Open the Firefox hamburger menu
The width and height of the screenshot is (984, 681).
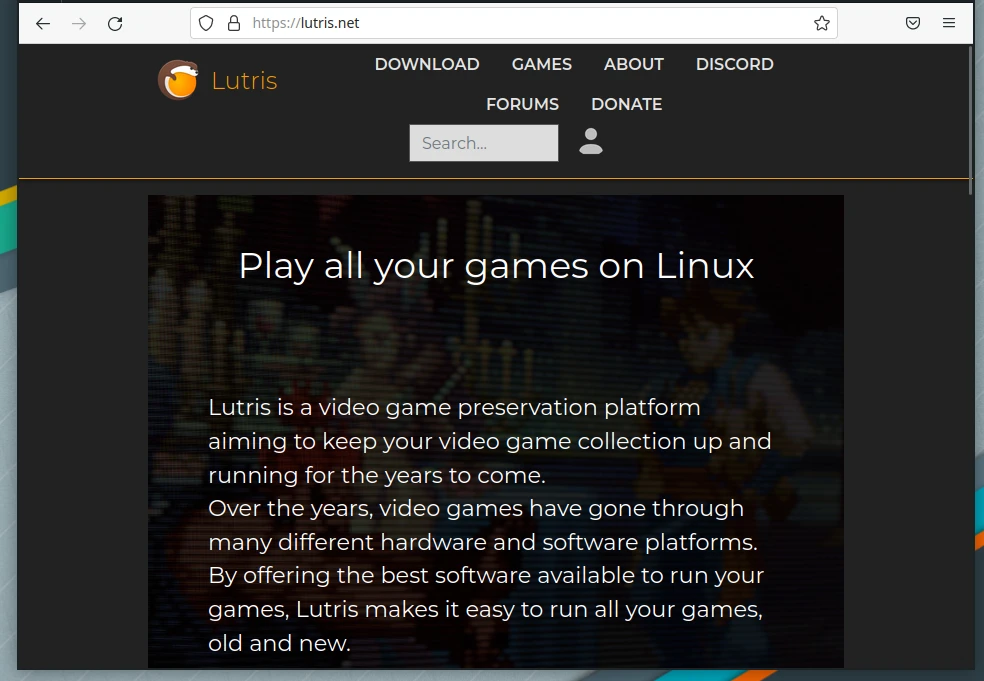pyautogui.click(x=949, y=23)
